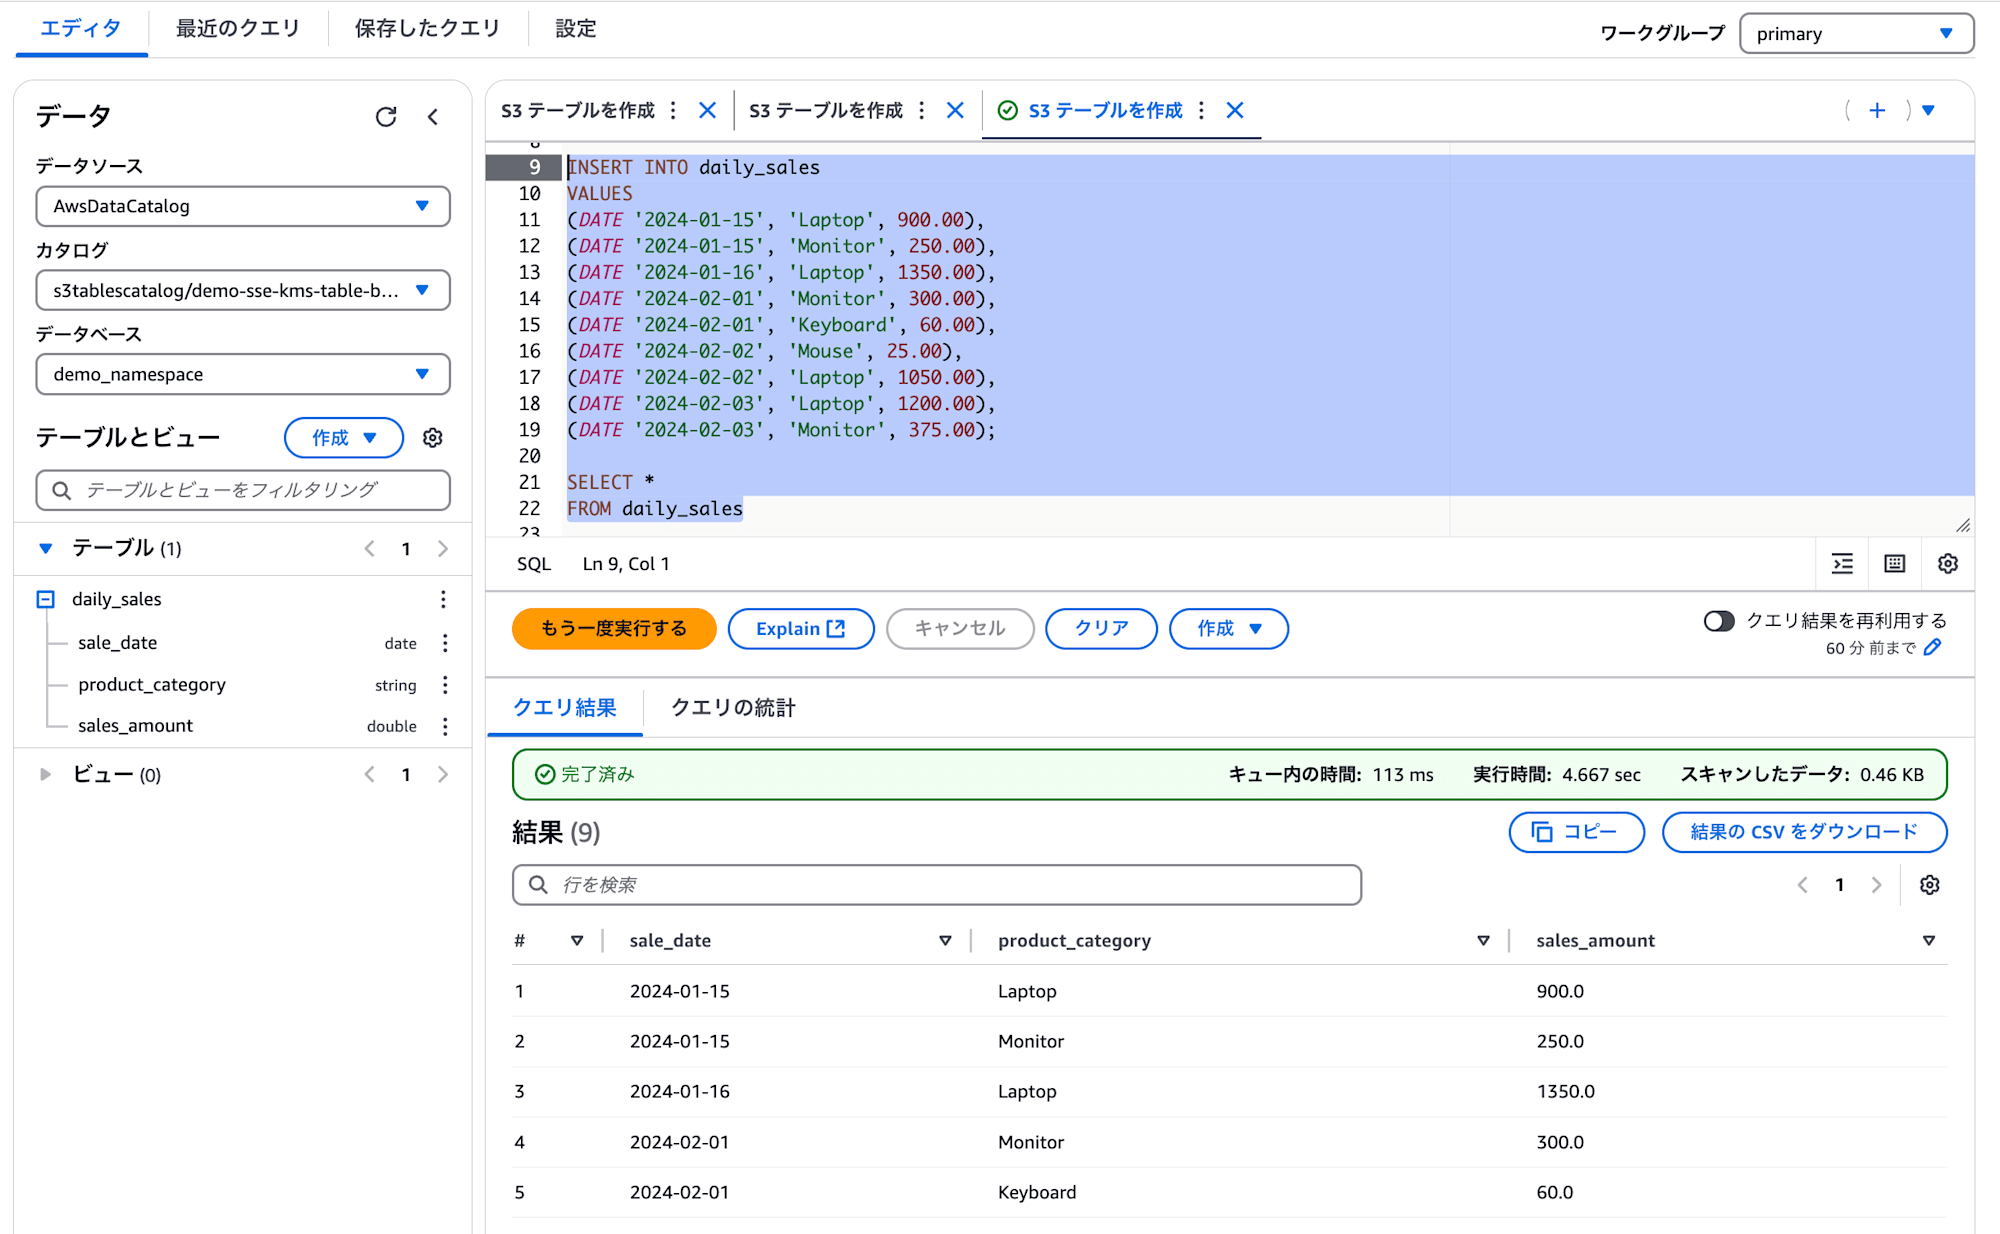Click result cell Keyboard in row 5

pyautogui.click(x=1037, y=1192)
